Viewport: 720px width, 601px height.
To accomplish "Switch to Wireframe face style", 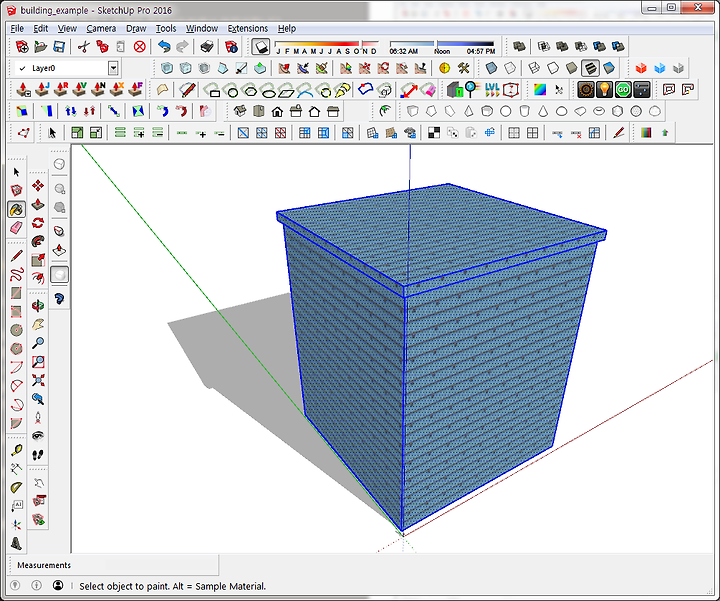I will pyautogui.click(x=534, y=68).
